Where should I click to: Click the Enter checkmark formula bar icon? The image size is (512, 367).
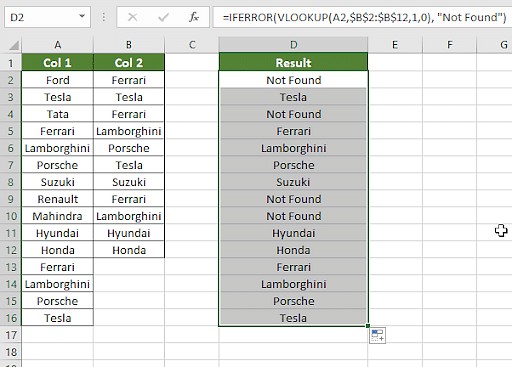click(x=163, y=17)
